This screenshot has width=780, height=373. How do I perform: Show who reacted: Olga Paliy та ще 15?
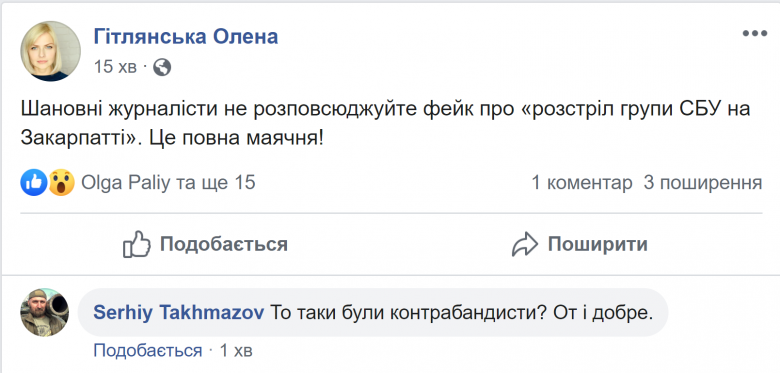click(x=168, y=183)
